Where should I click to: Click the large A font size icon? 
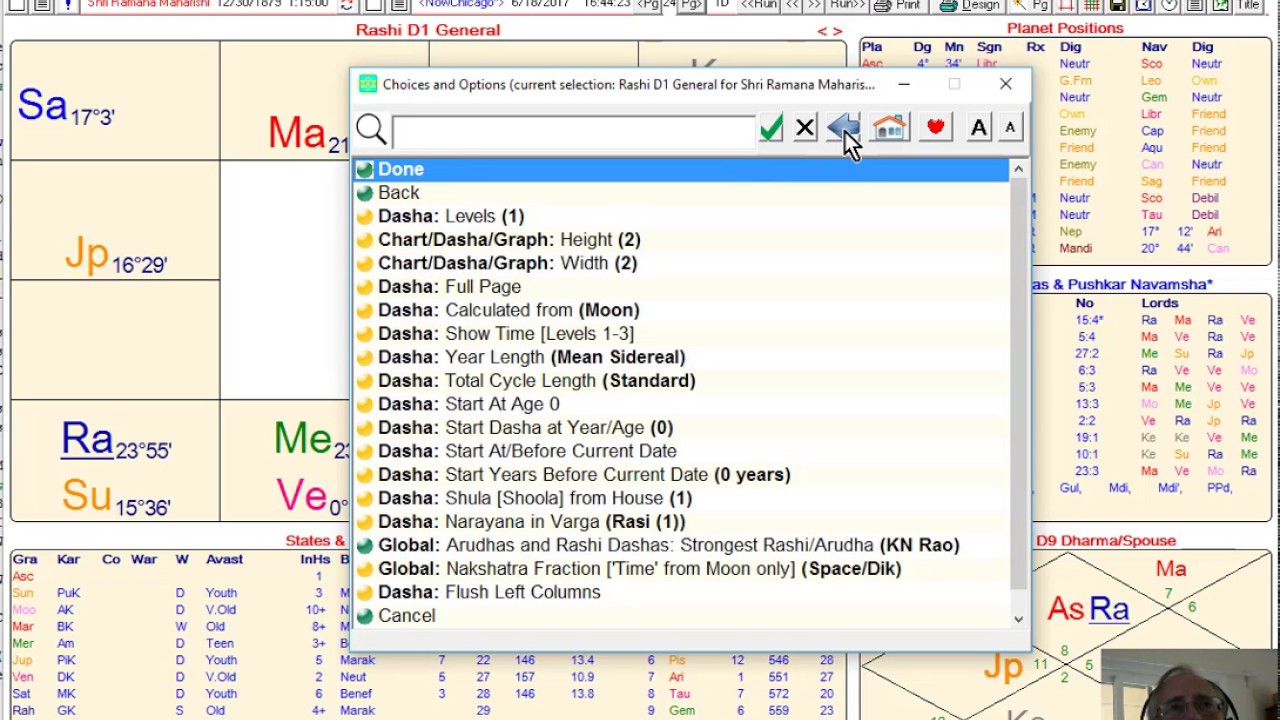tap(978, 127)
